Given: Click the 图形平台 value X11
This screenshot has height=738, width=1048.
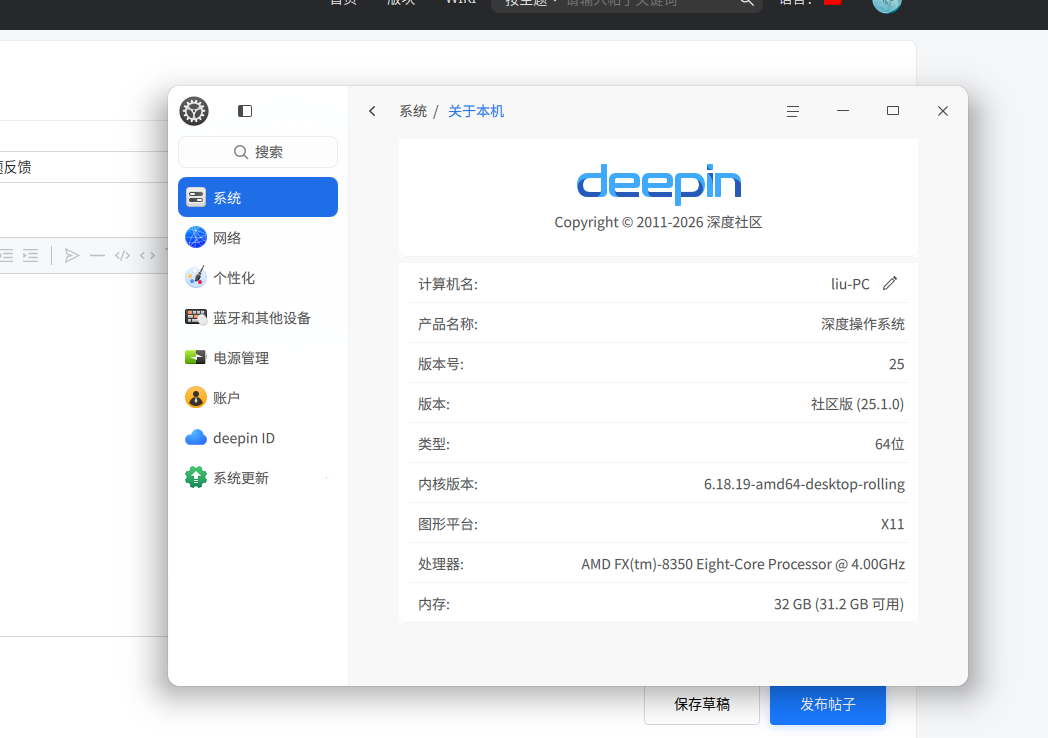Looking at the screenshot, I should click(x=892, y=524).
